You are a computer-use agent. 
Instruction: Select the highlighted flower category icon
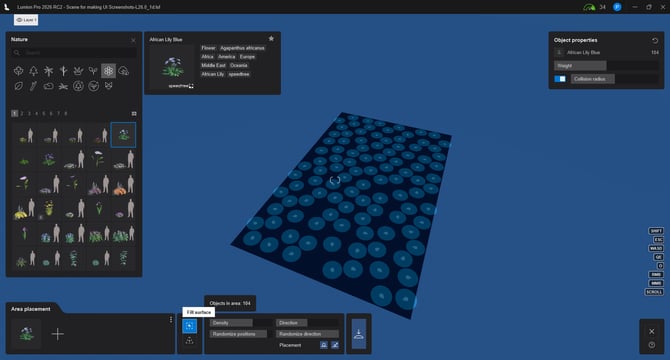pyautogui.click(x=109, y=71)
